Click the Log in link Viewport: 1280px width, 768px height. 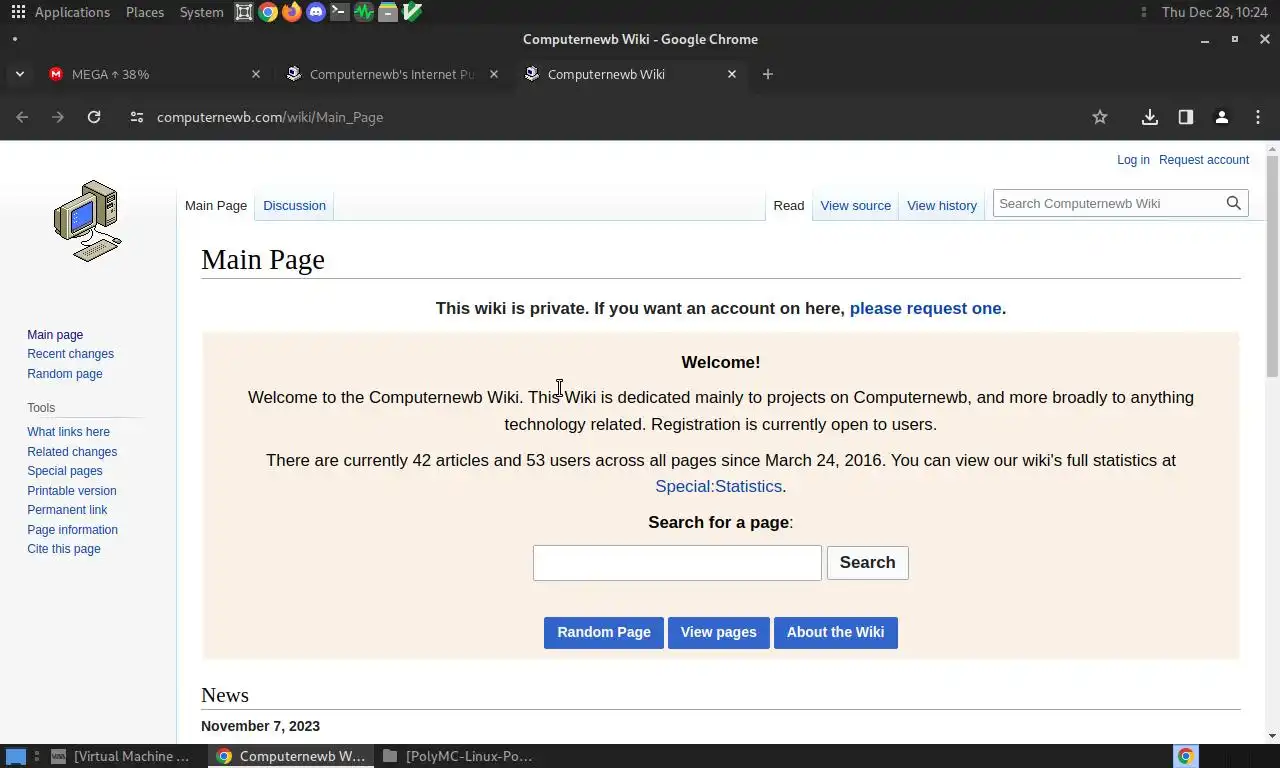click(x=1133, y=160)
